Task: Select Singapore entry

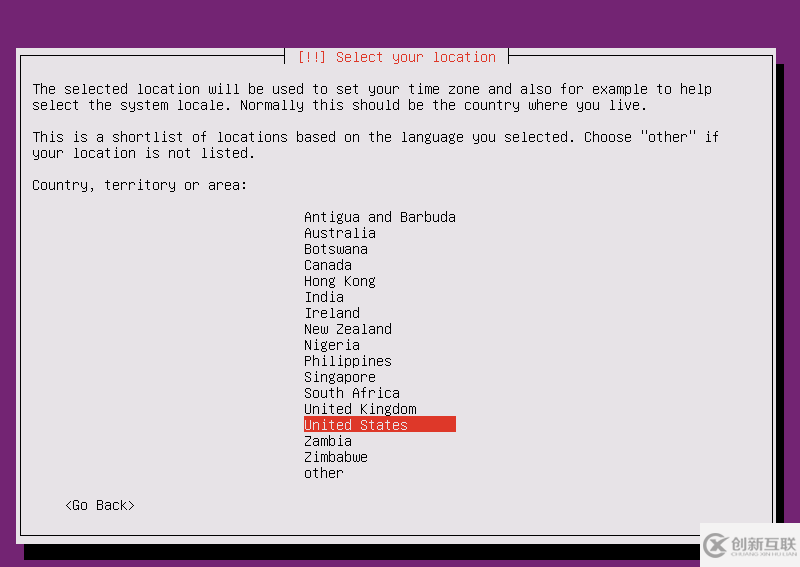Action: point(340,377)
